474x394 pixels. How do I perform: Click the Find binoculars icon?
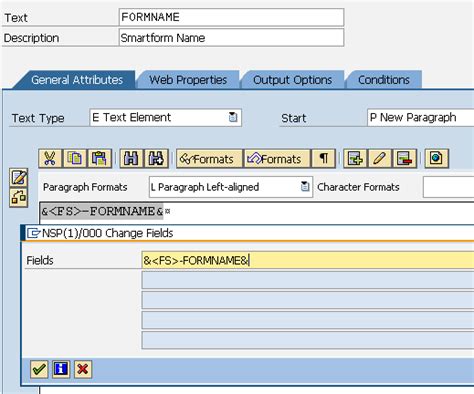click(x=131, y=158)
